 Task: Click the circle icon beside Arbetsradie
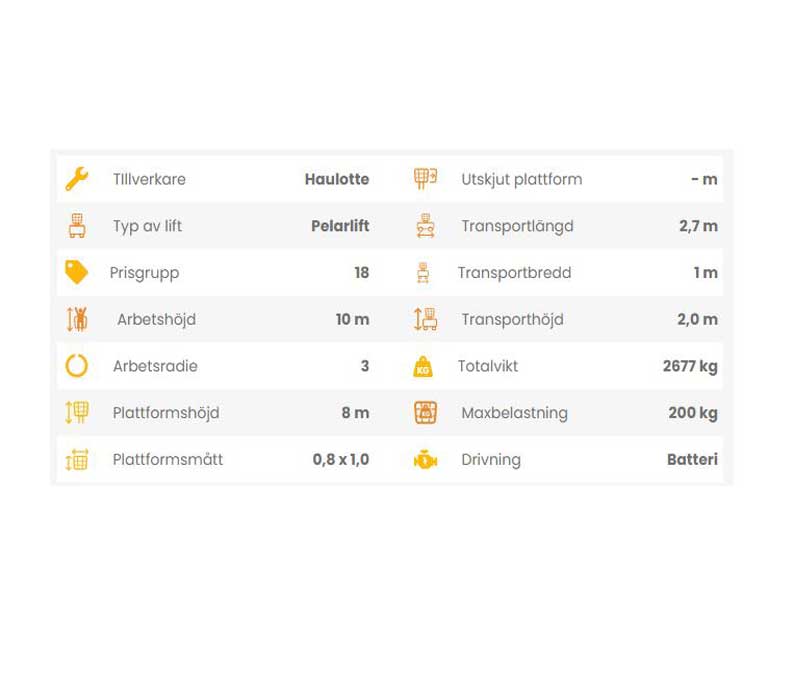point(76,366)
